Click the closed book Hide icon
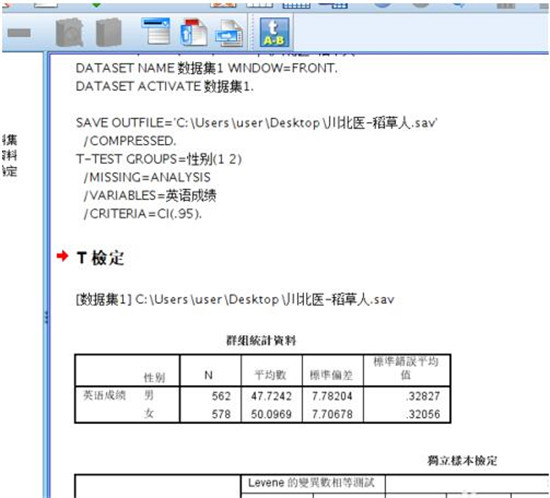This screenshot has width=550, height=498. (109, 33)
